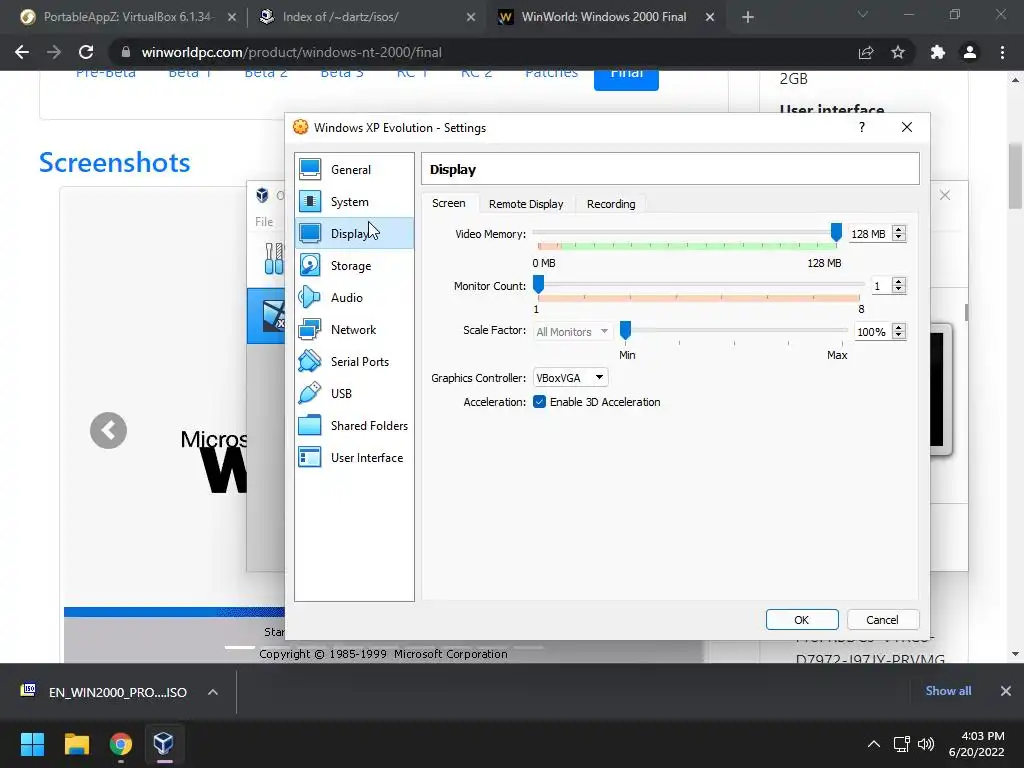Toggle Enable 3D Acceleration checkbox
The image size is (1024, 768).
tap(539, 402)
